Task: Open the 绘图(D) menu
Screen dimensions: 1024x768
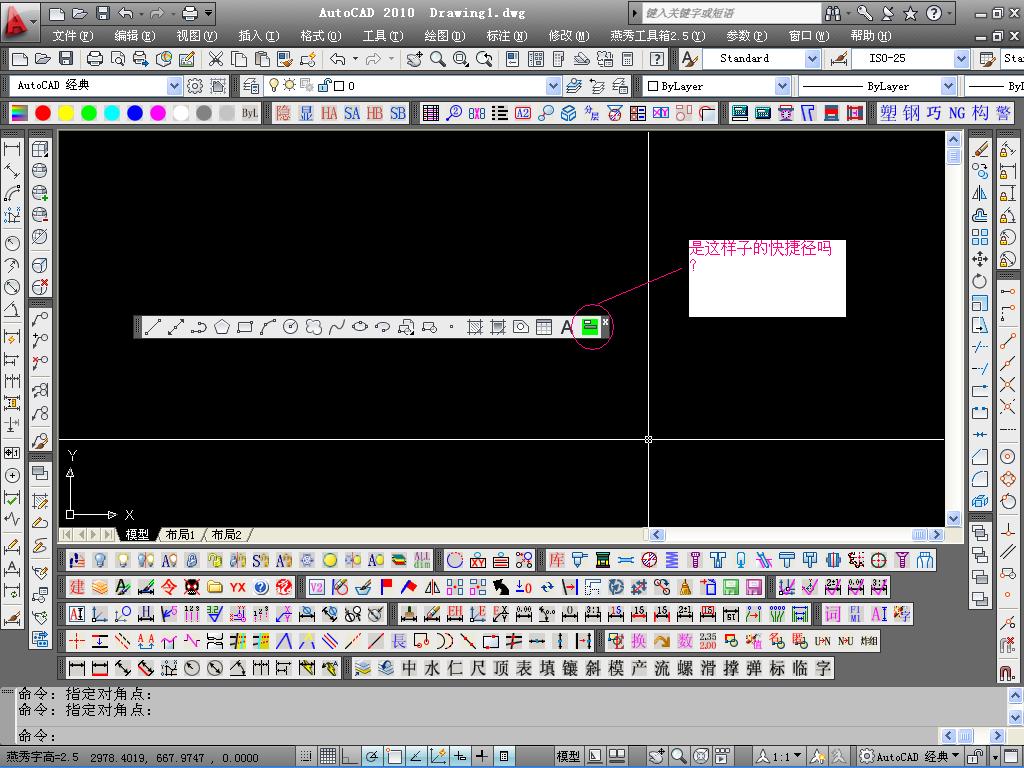Action: [x=445, y=36]
